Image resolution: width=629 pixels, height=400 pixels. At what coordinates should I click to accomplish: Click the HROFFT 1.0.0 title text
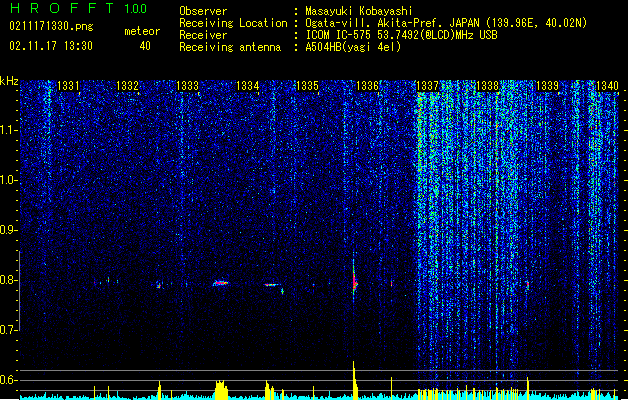pos(79,8)
